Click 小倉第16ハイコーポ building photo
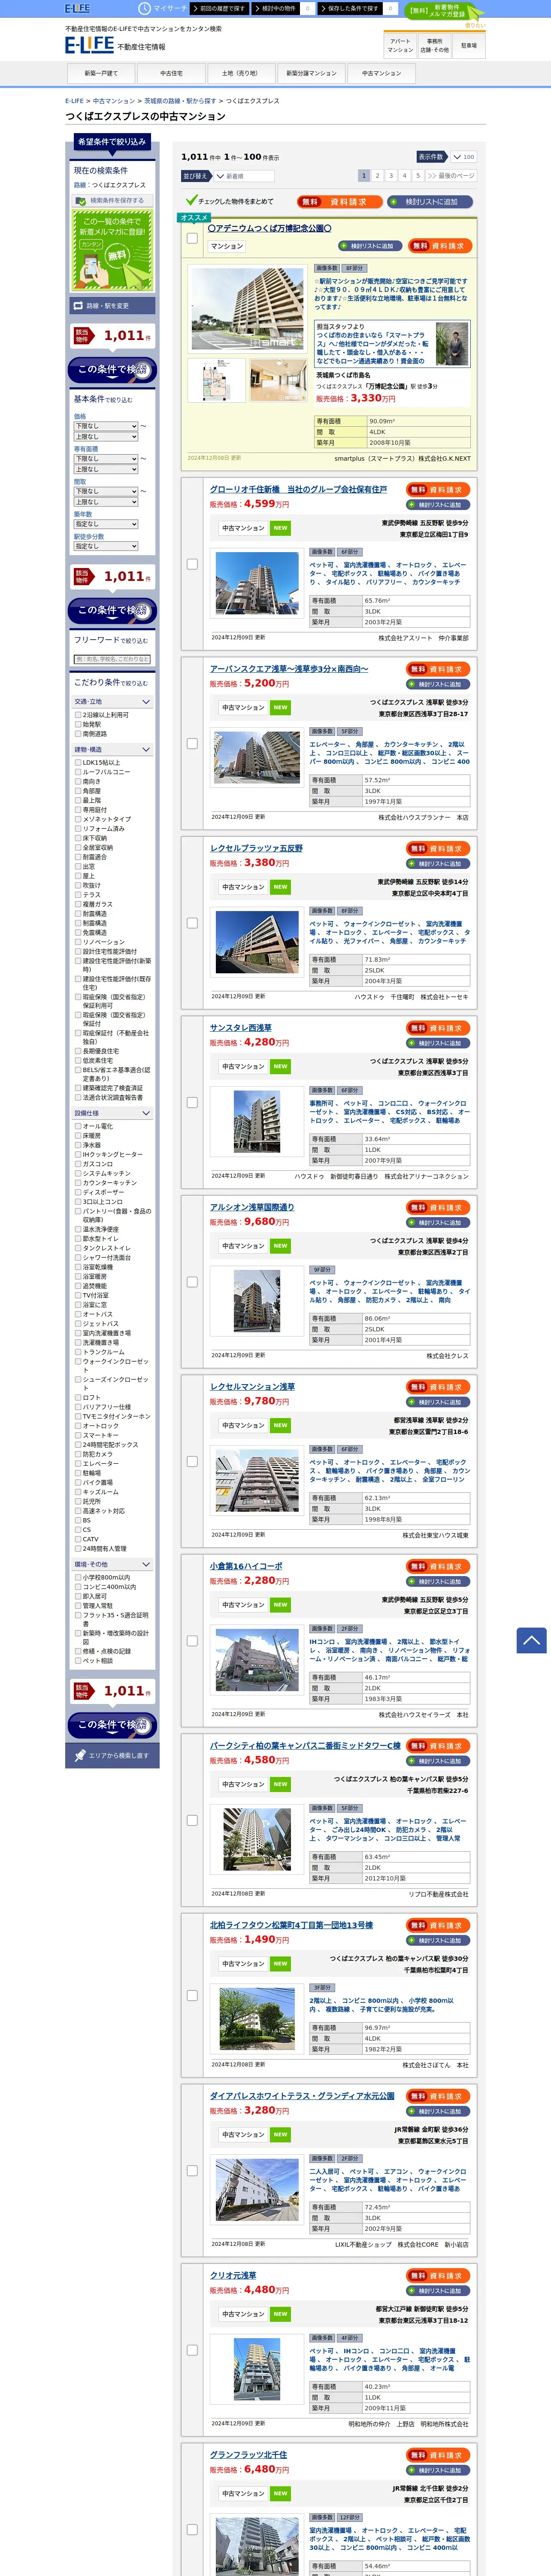Screen dimensions: 551x2576 click(257, 1659)
